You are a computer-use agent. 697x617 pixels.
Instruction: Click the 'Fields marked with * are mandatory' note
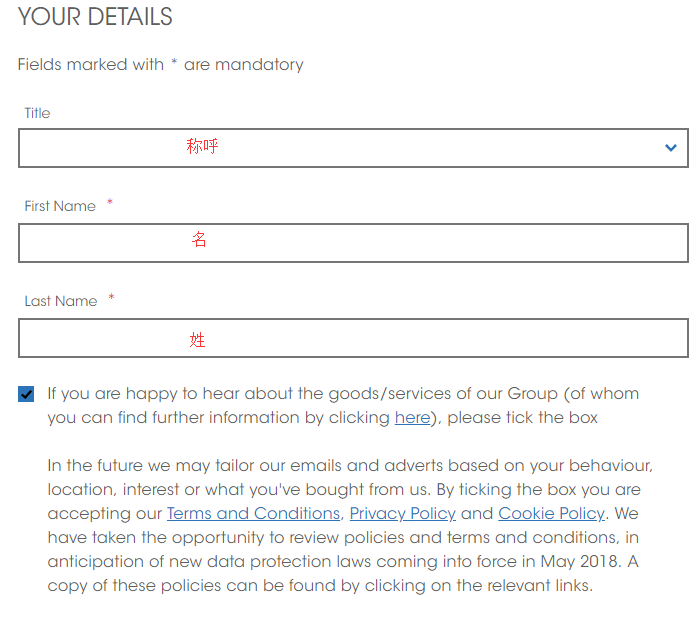(160, 64)
